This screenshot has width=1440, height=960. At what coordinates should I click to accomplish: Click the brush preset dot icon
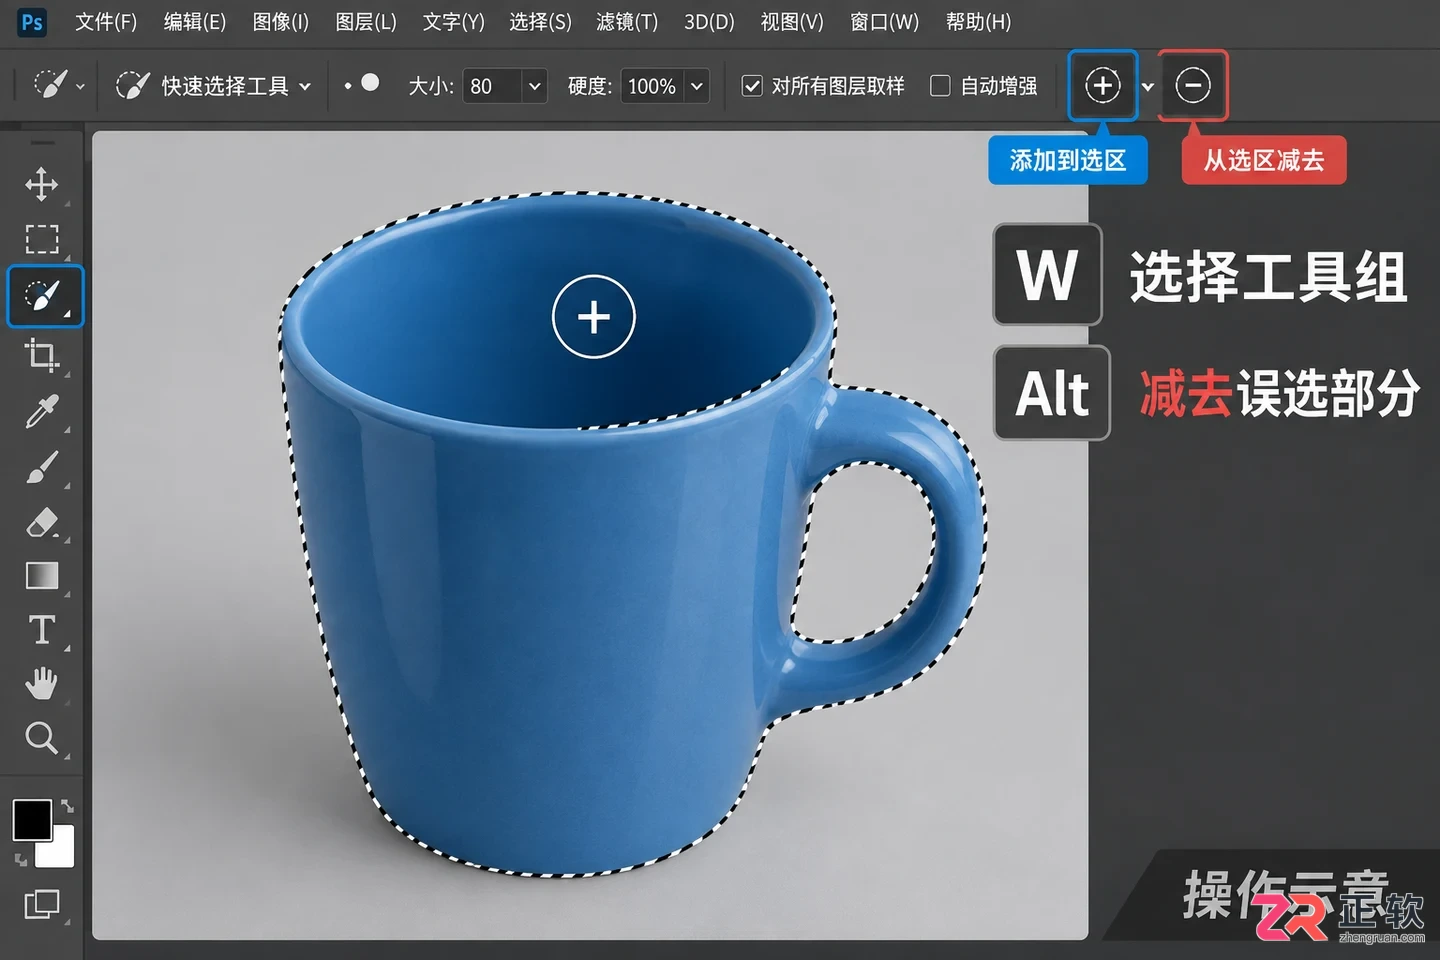369,83
